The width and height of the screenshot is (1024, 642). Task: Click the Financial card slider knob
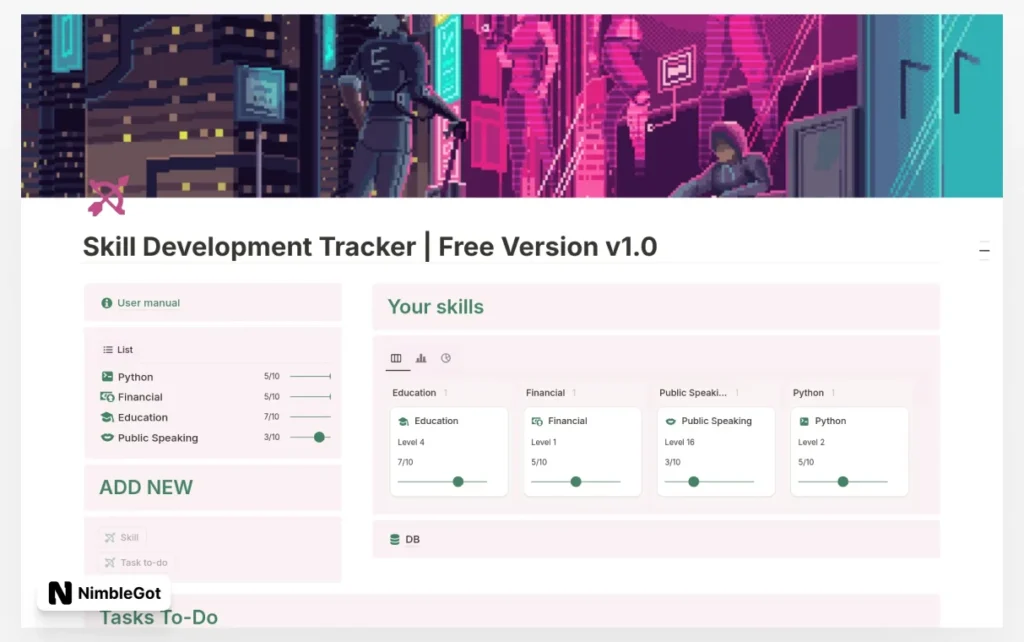[576, 481]
